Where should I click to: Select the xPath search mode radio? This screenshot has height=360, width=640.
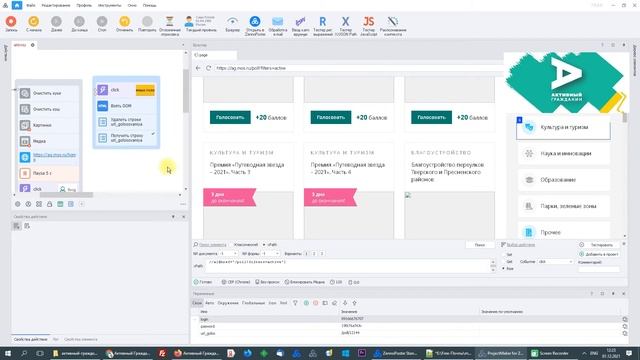(264, 244)
